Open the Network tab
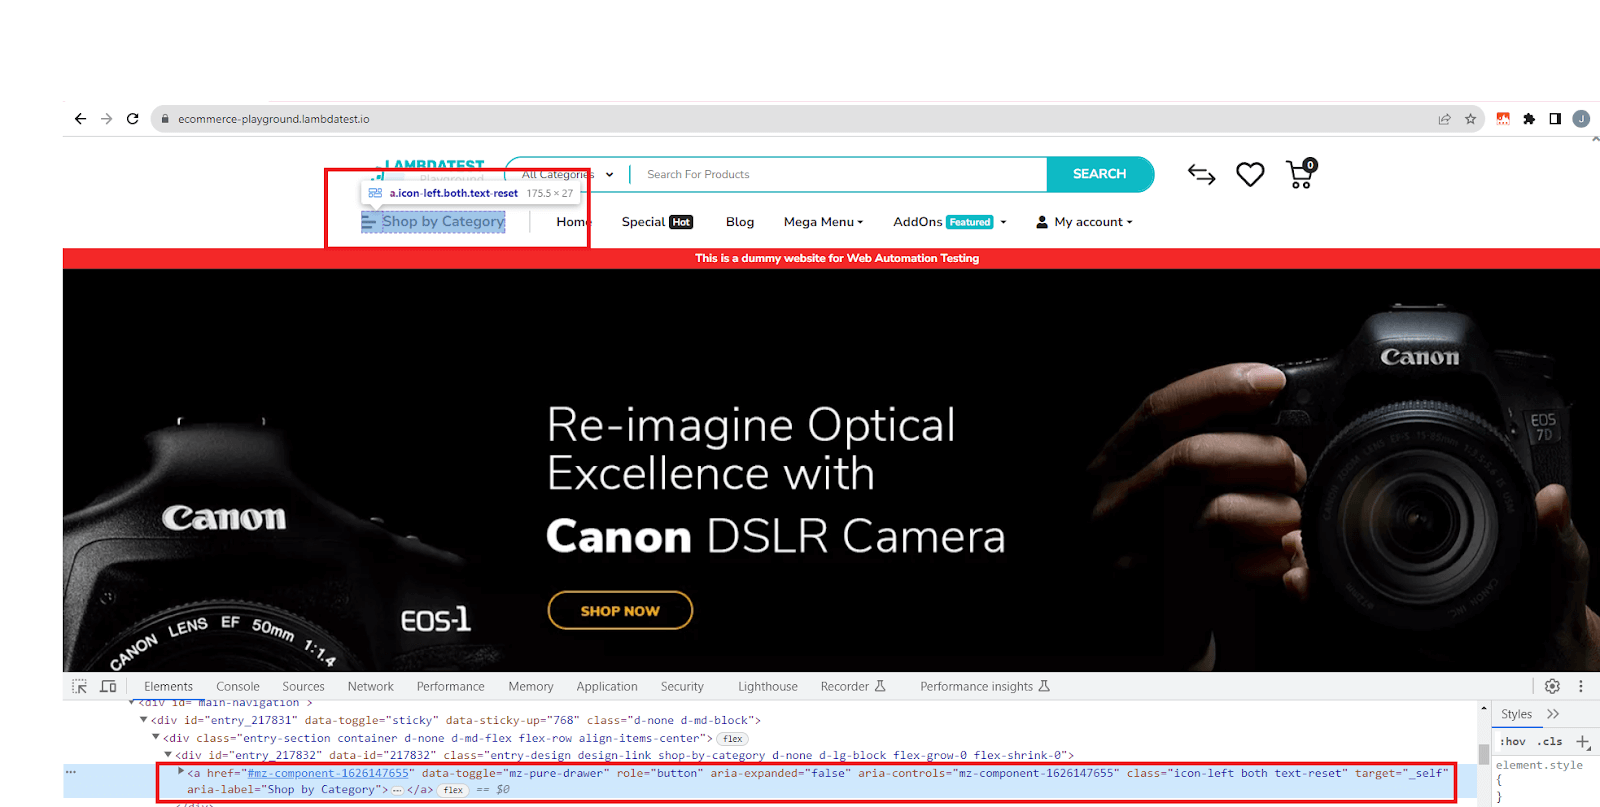 (x=371, y=686)
